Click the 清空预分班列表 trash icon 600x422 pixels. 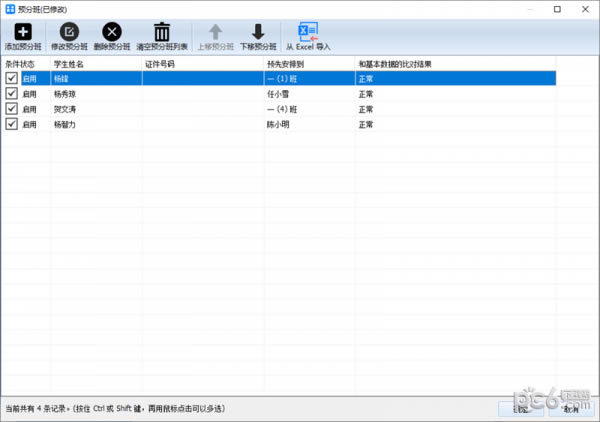coord(162,31)
